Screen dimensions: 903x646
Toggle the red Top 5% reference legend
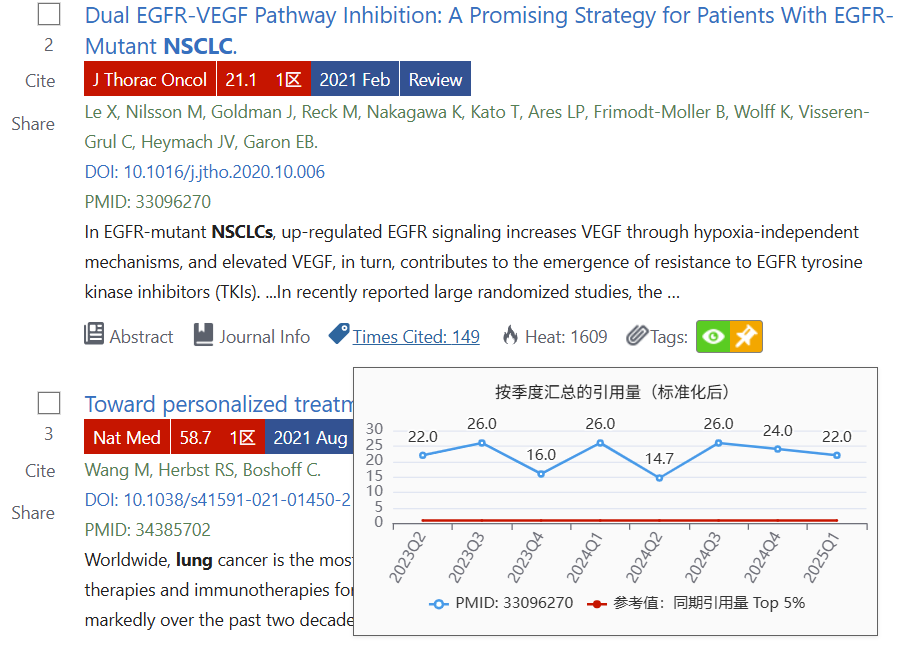696,603
